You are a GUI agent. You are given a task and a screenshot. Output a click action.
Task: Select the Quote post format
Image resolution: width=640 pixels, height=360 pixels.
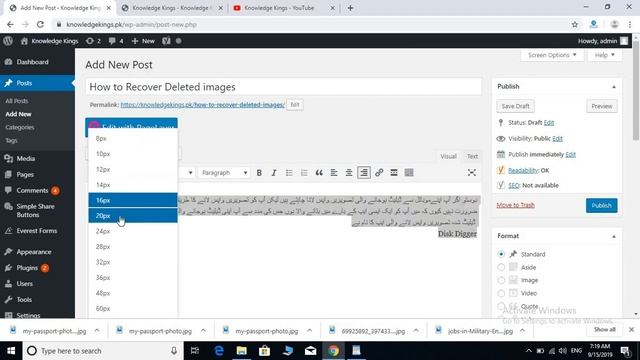pyautogui.click(x=501, y=306)
